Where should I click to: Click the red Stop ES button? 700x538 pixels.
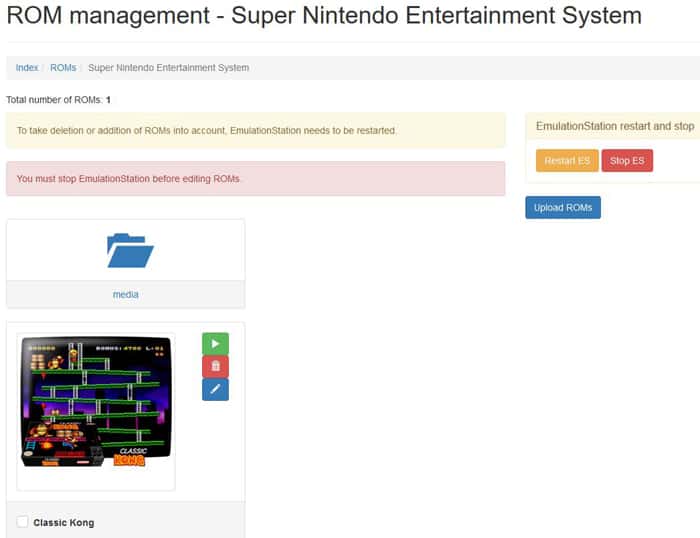point(627,161)
